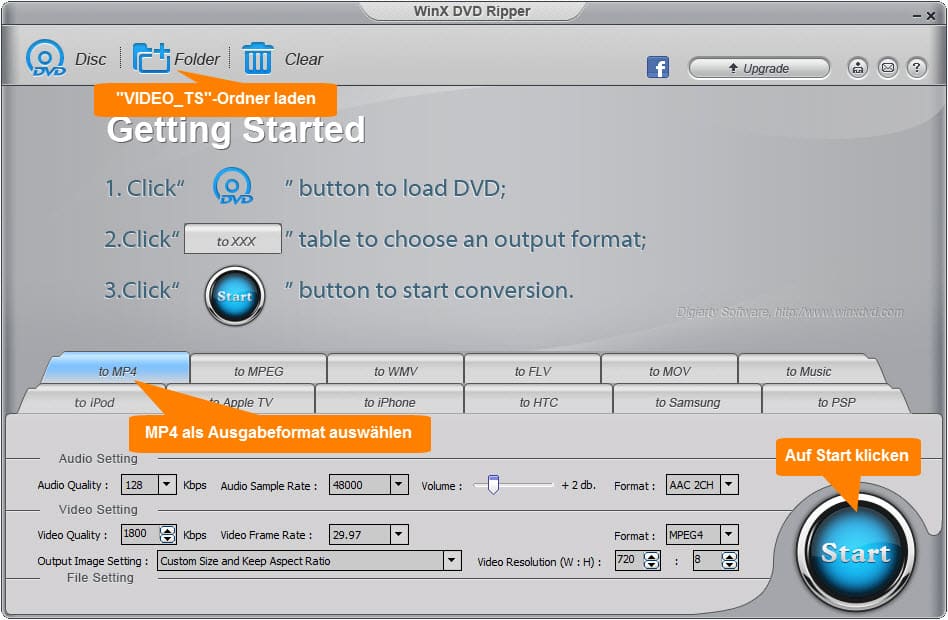Select the audio Format AAC 2CH dropdown
The height and width of the screenshot is (620, 948).
[729, 485]
